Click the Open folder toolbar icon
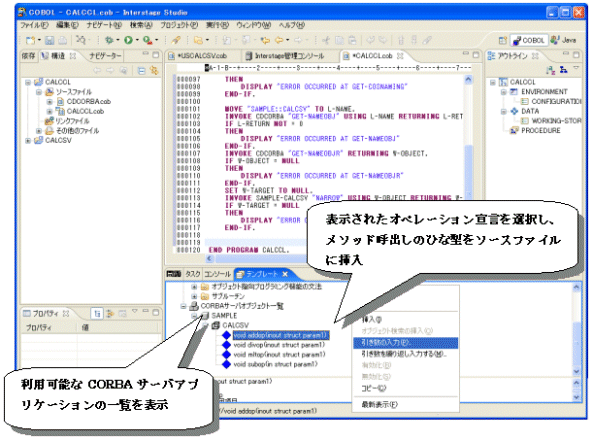593x441 pixels. [198, 40]
